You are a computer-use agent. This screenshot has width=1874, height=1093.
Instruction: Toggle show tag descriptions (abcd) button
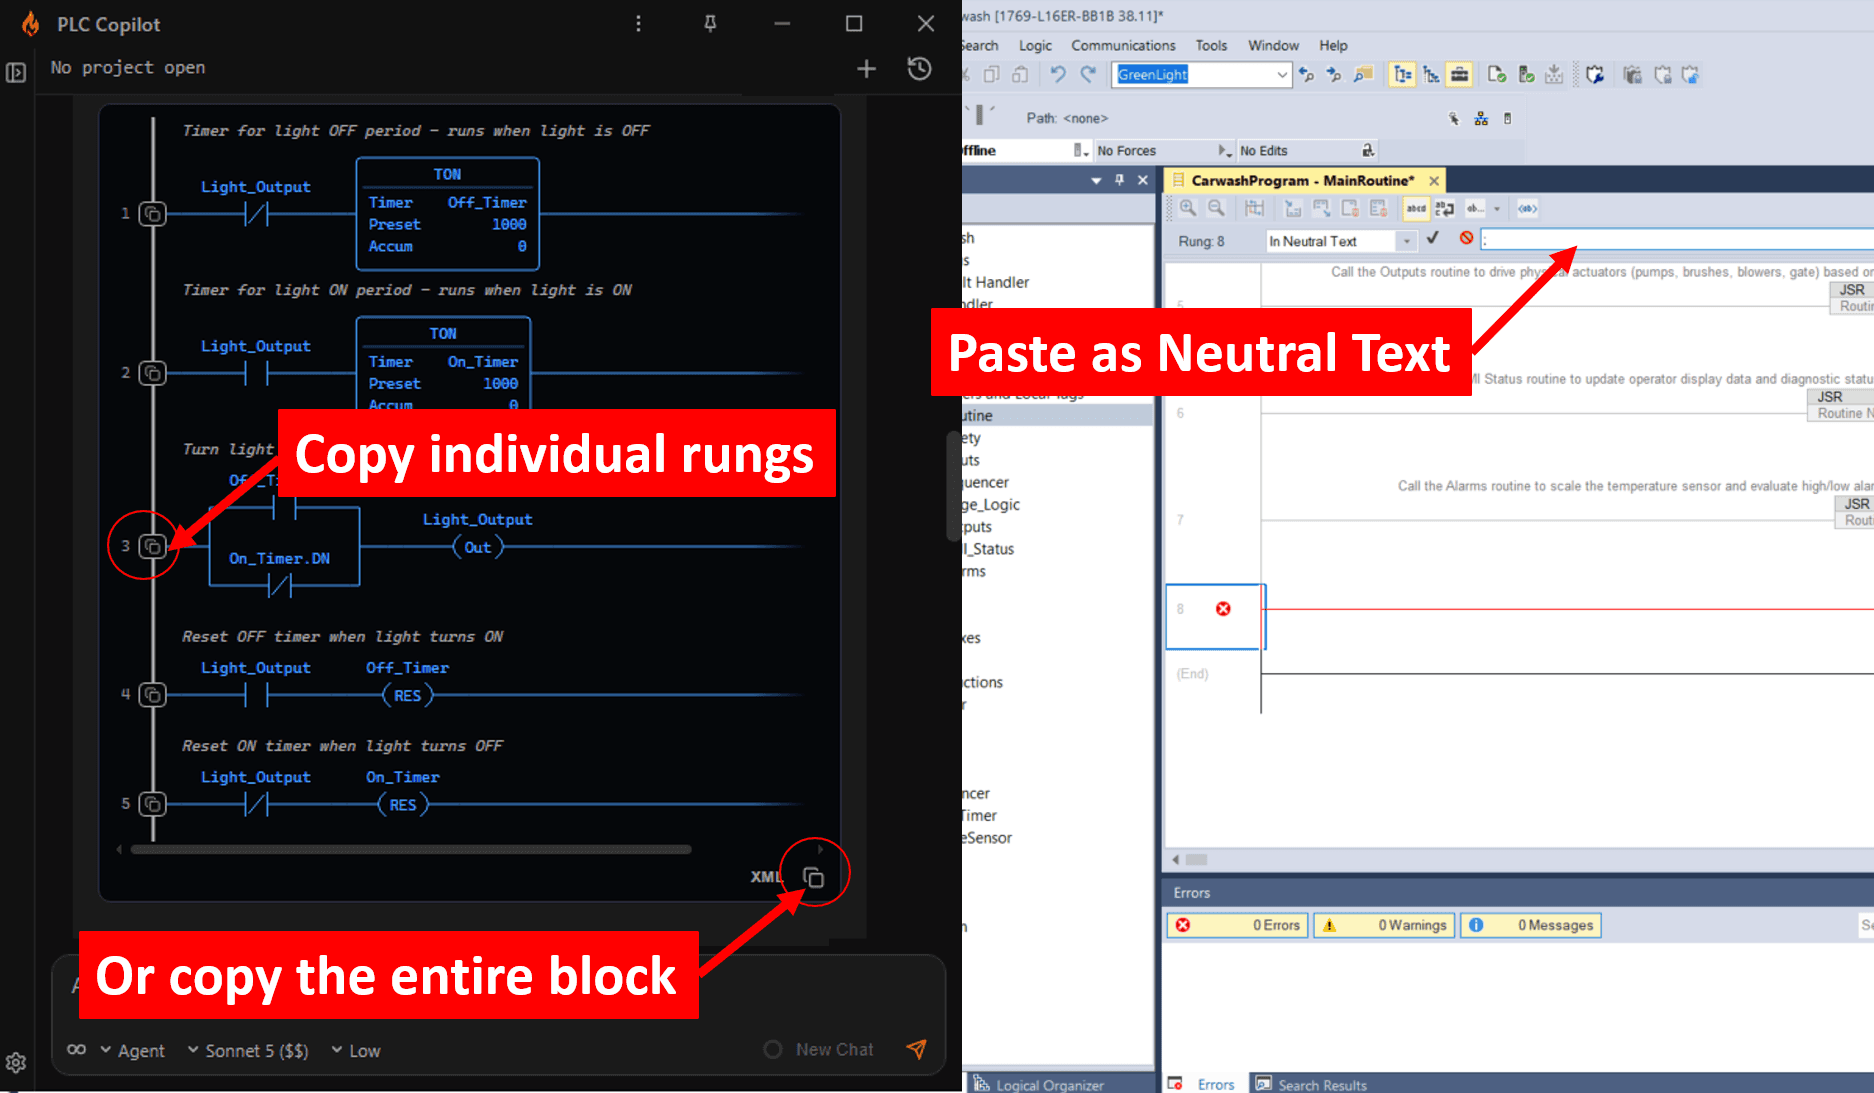pyautogui.click(x=1416, y=208)
